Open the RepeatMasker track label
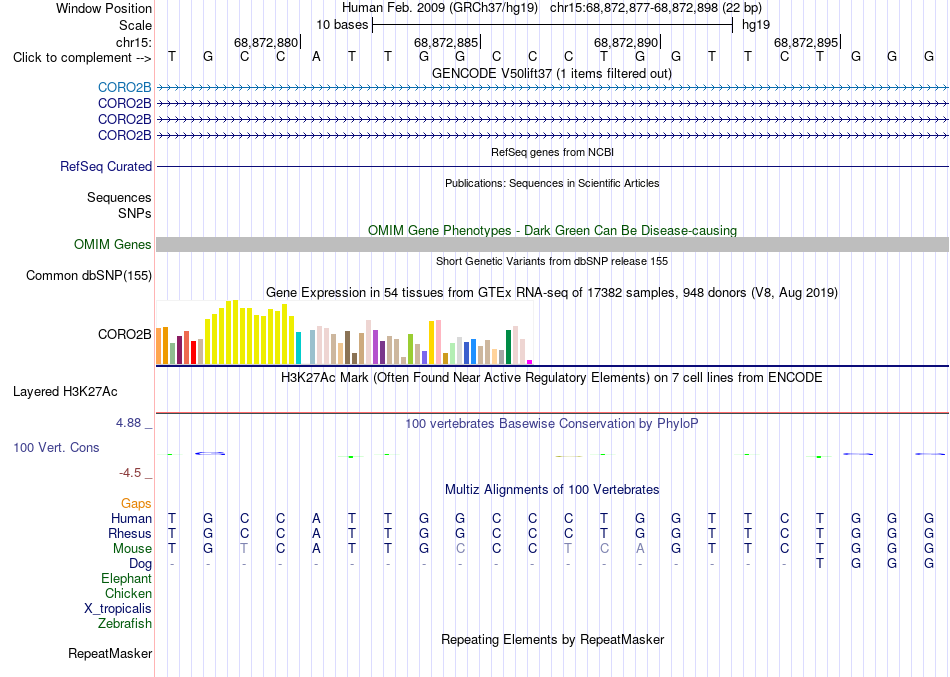Viewport: 950px width, 677px height. pos(110,653)
